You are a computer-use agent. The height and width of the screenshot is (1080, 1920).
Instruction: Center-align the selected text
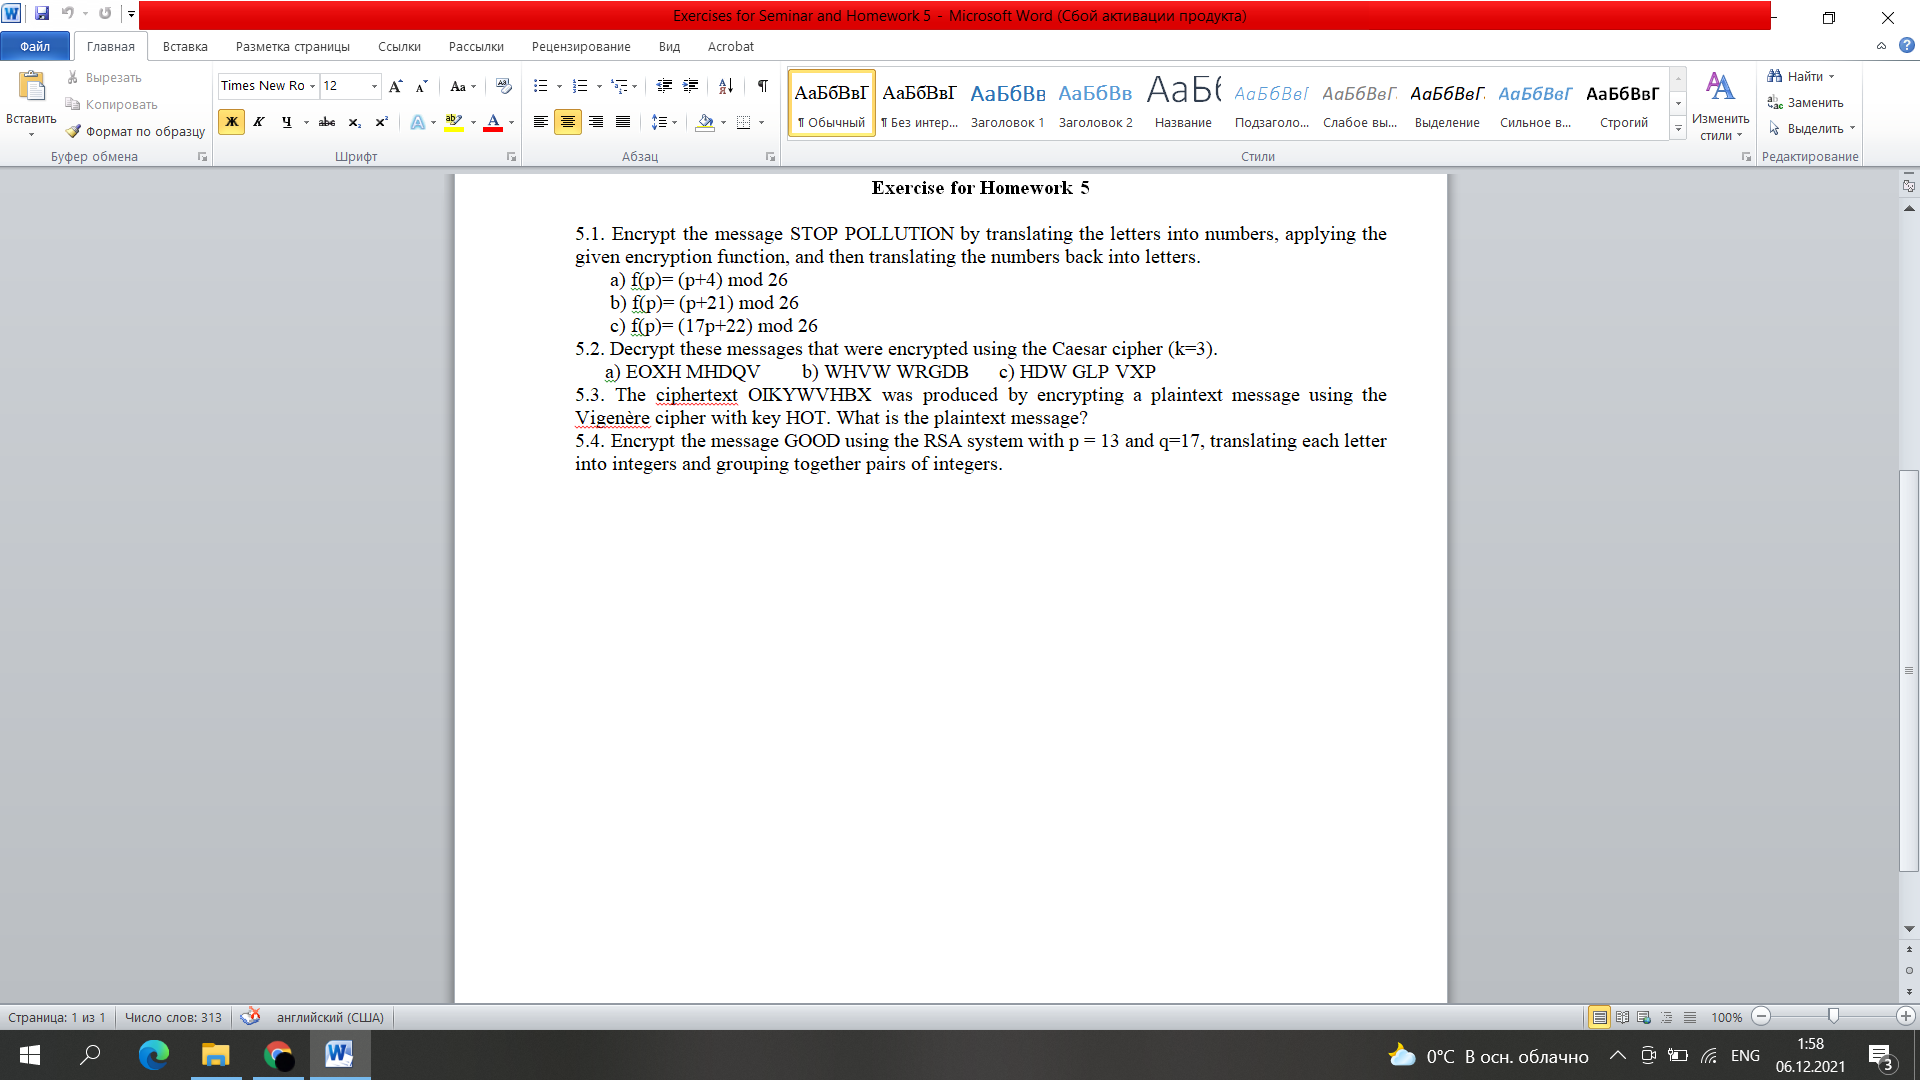[568, 122]
